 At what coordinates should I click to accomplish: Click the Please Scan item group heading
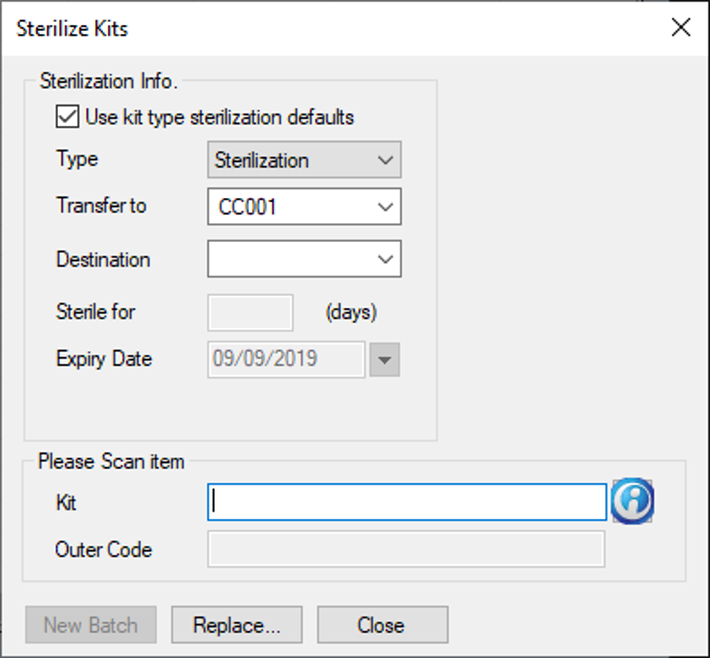[x=111, y=461]
